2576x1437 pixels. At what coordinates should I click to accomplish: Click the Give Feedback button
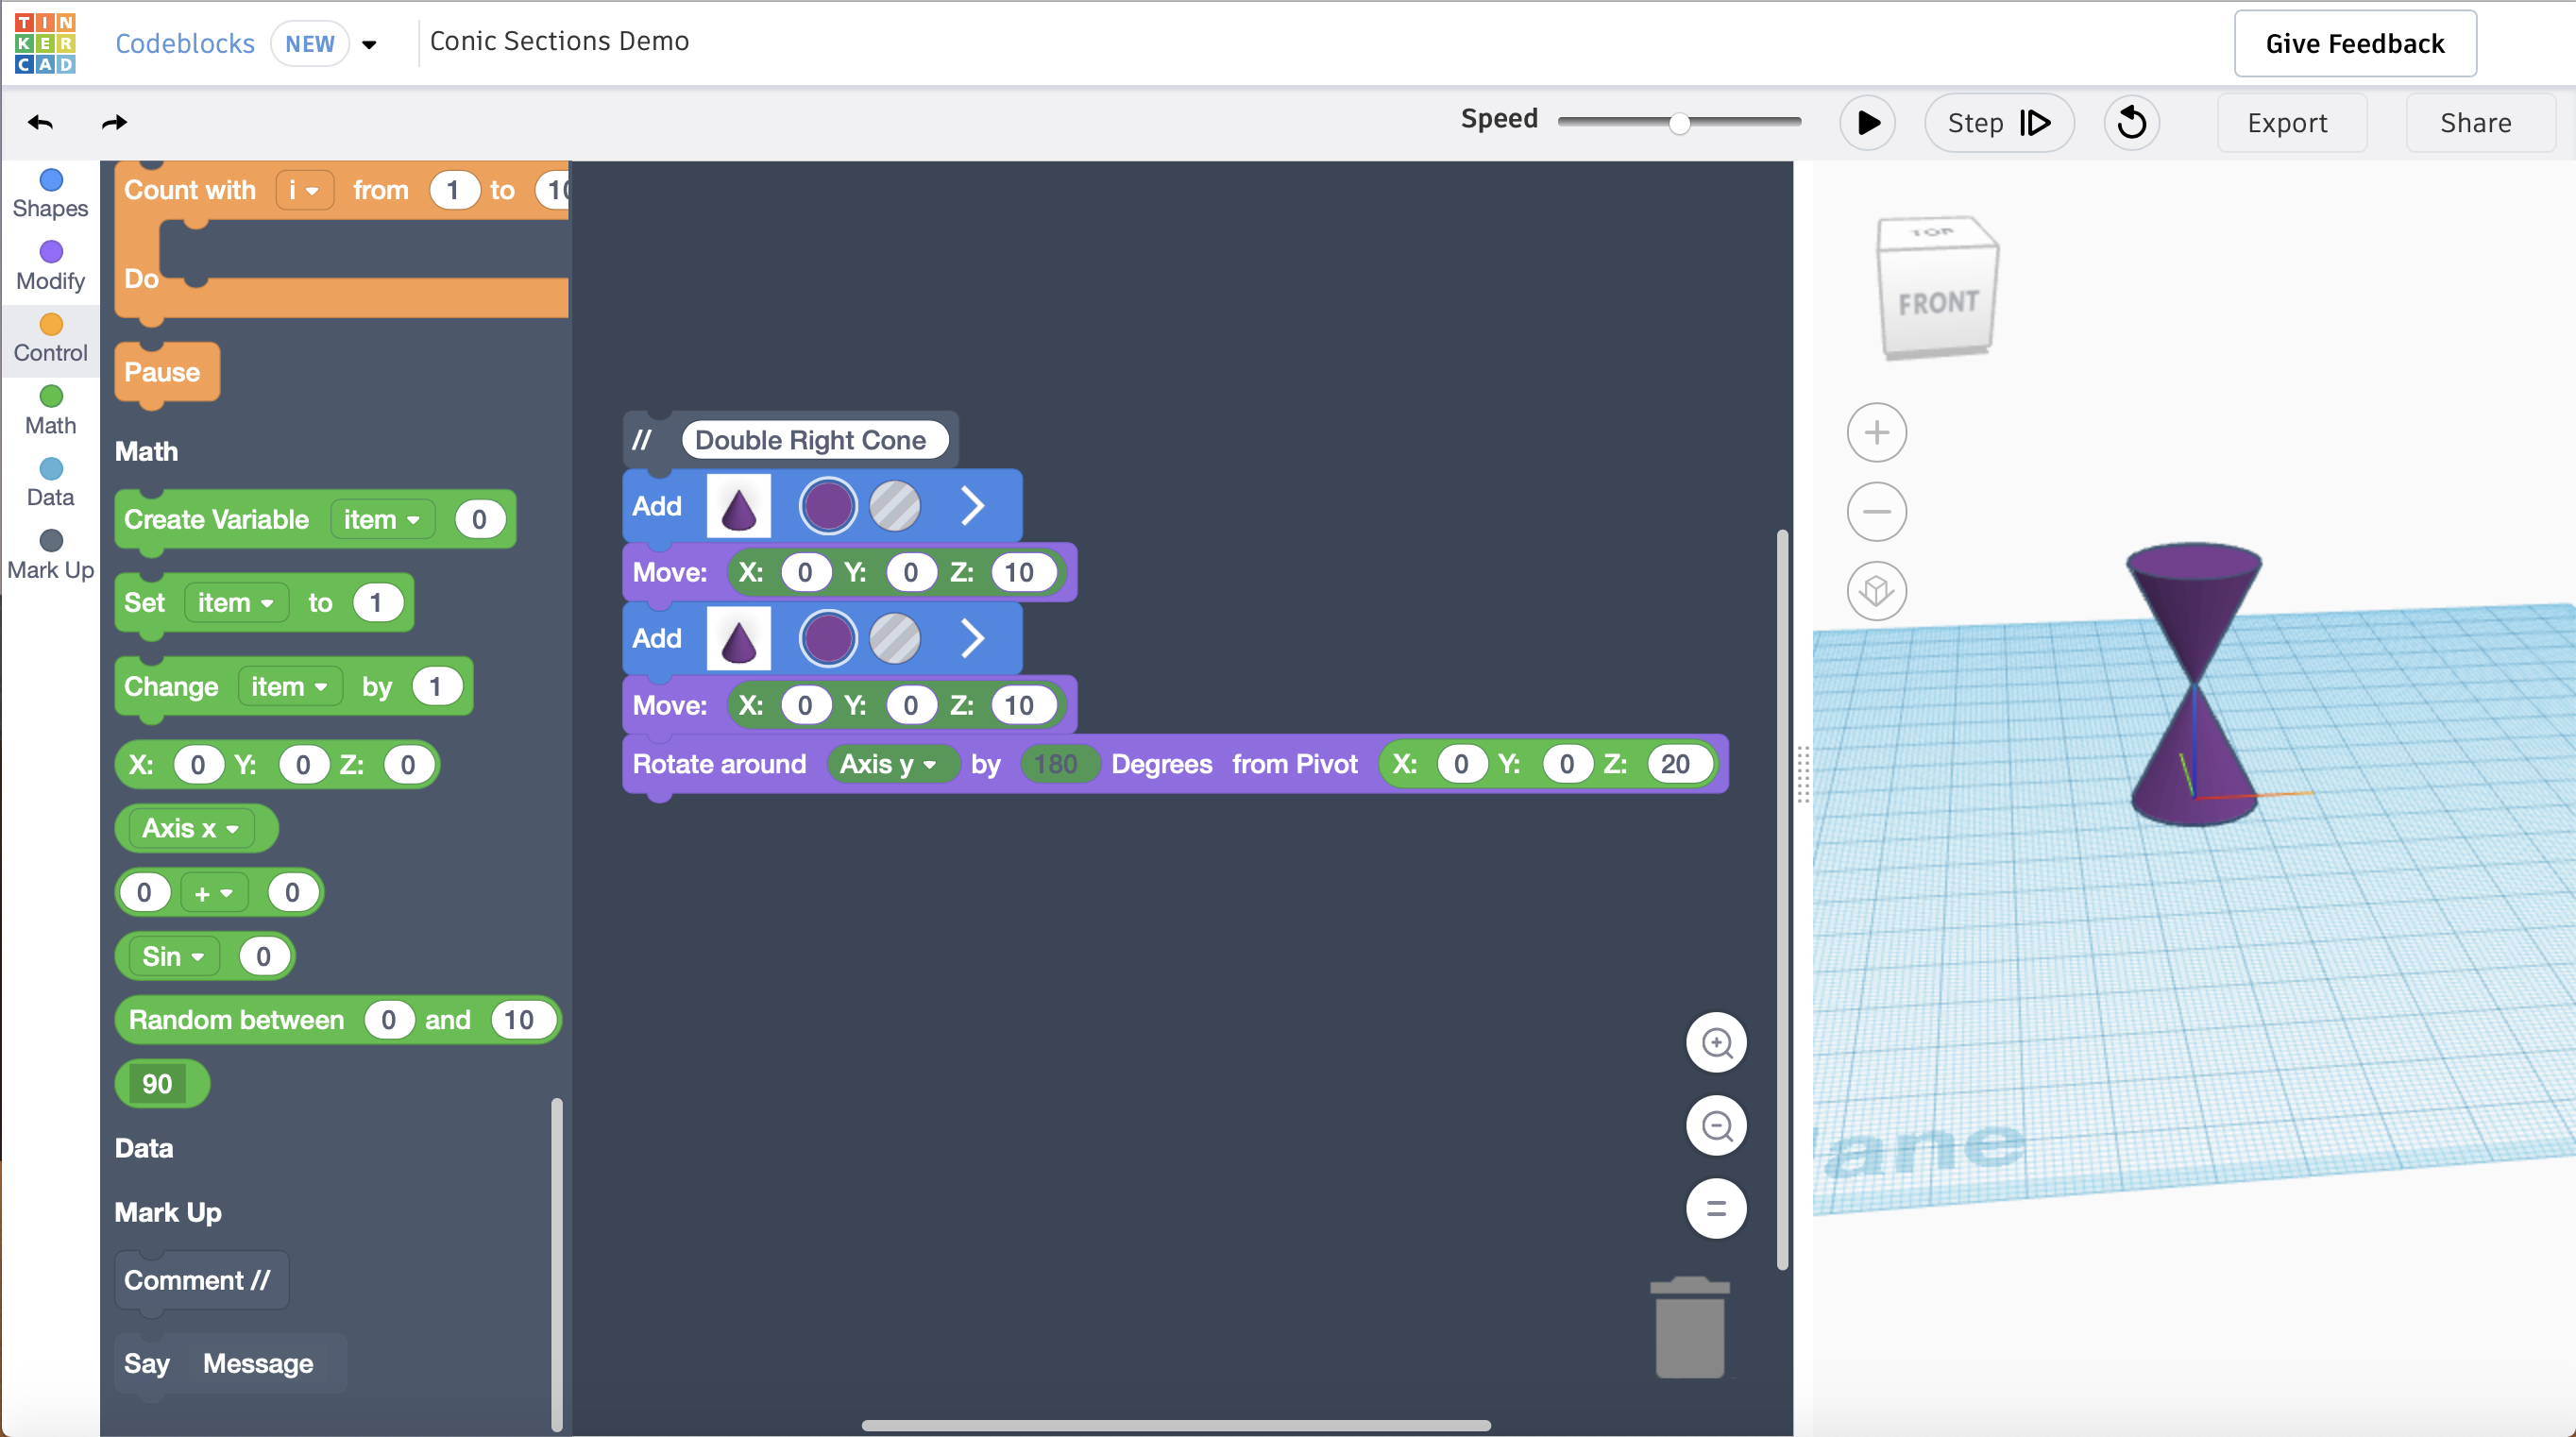(2354, 44)
